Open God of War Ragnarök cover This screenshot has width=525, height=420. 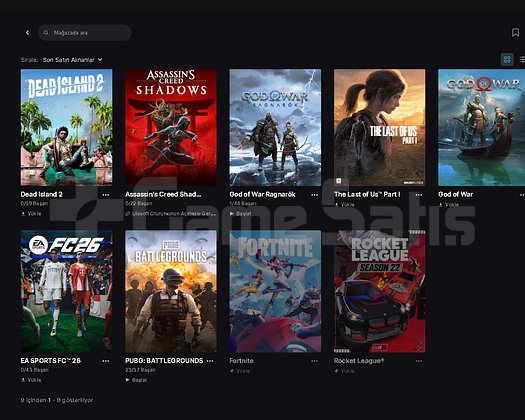[x=275, y=127]
